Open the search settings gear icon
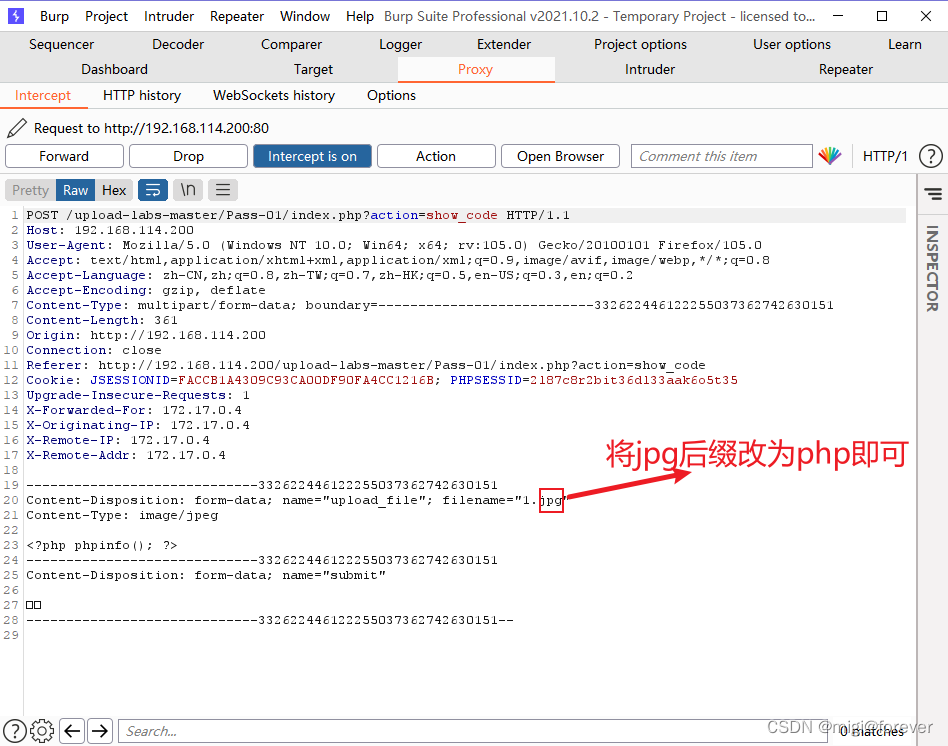The height and width of the screenshot is (746, 948). tap(42, 731)
